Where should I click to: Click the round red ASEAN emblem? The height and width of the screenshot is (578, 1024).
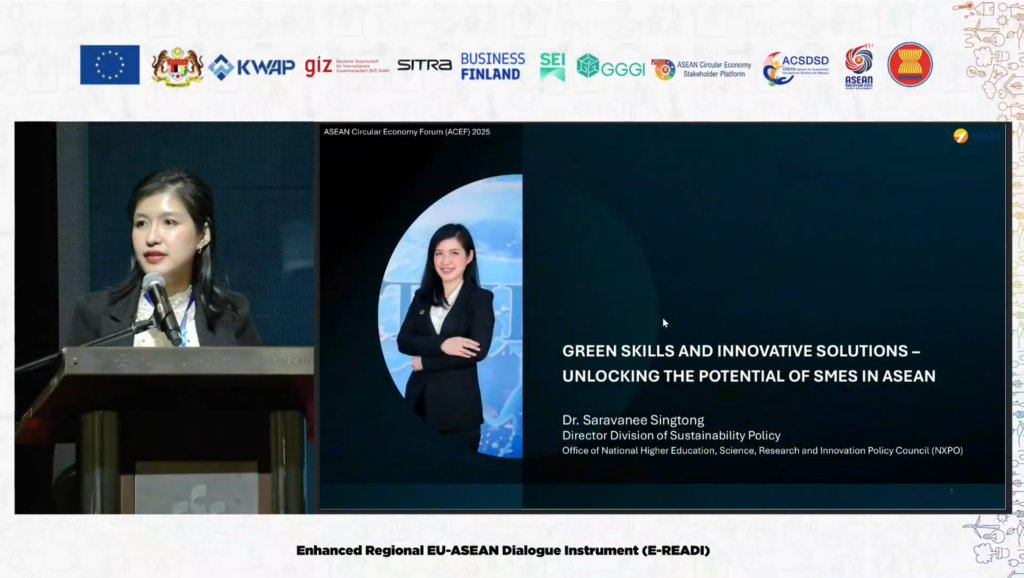(909, 65)
